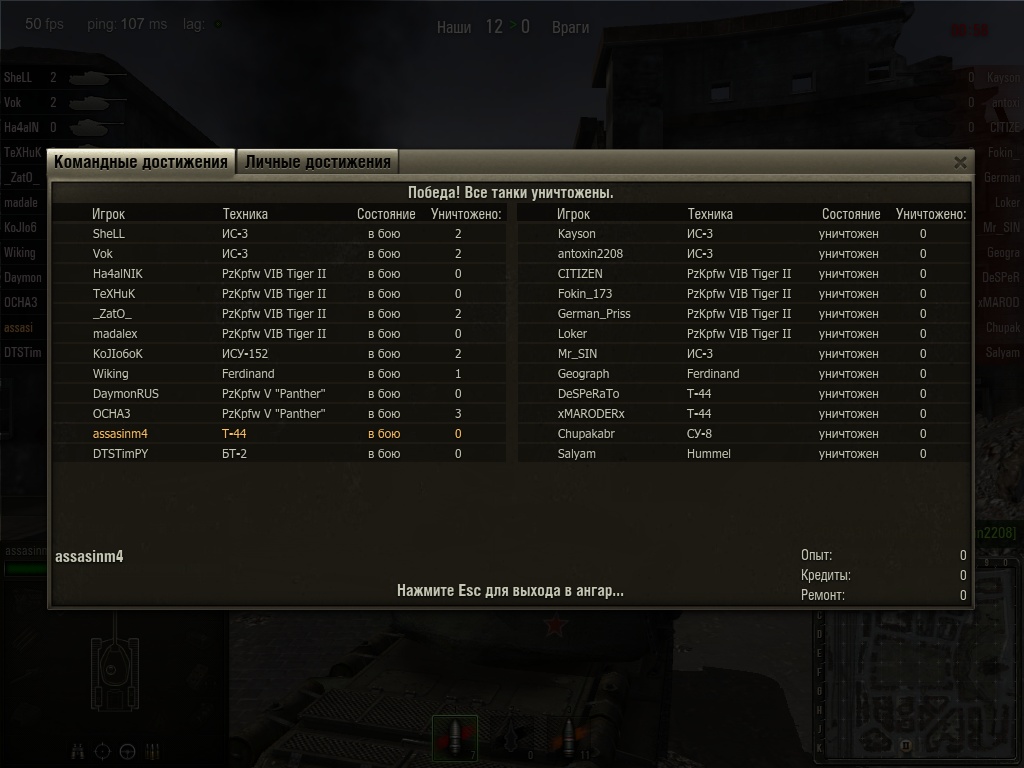This screenshot has width=1024, height=768.
Task: Select the middle empty shell slot
Action: pyautogui.click(x=512, y=738)
